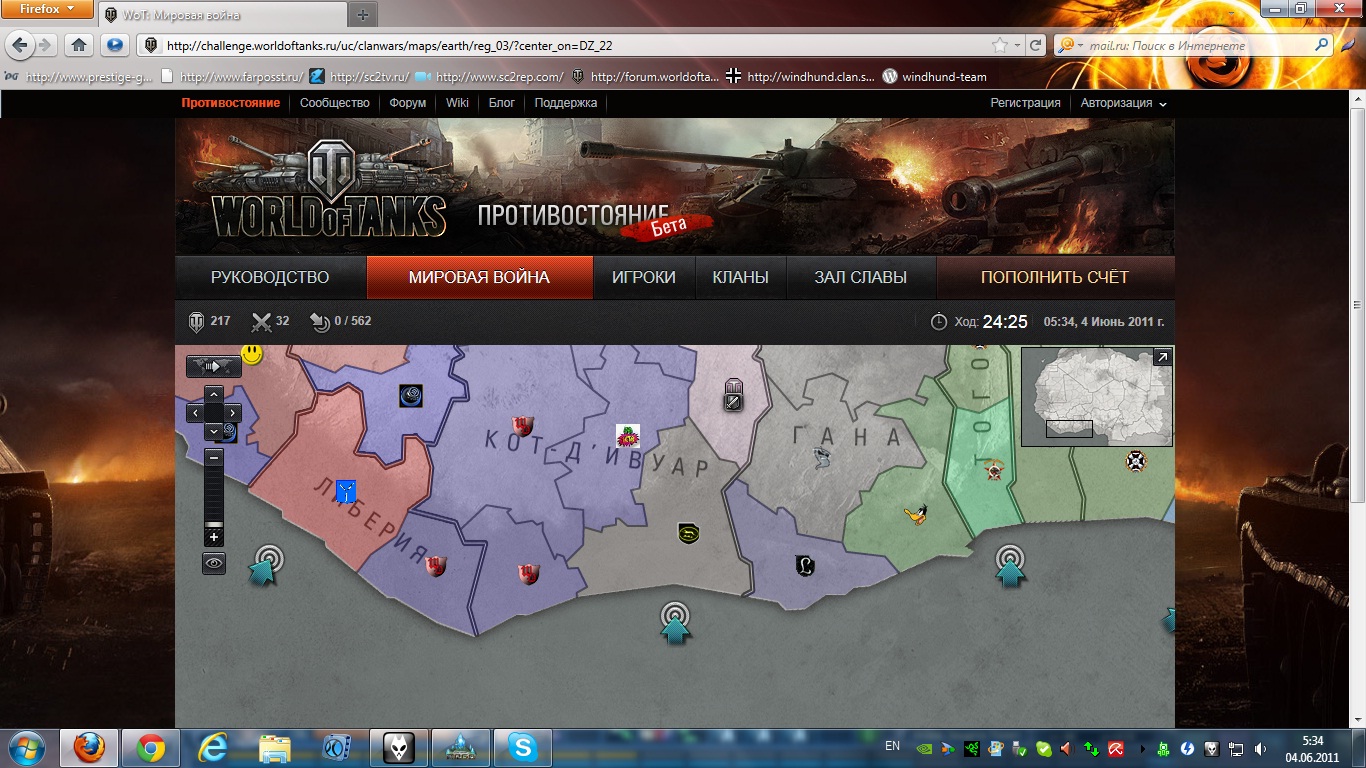
Task: Expand the minimap with the arrow icon
Action: point(1162,357)
